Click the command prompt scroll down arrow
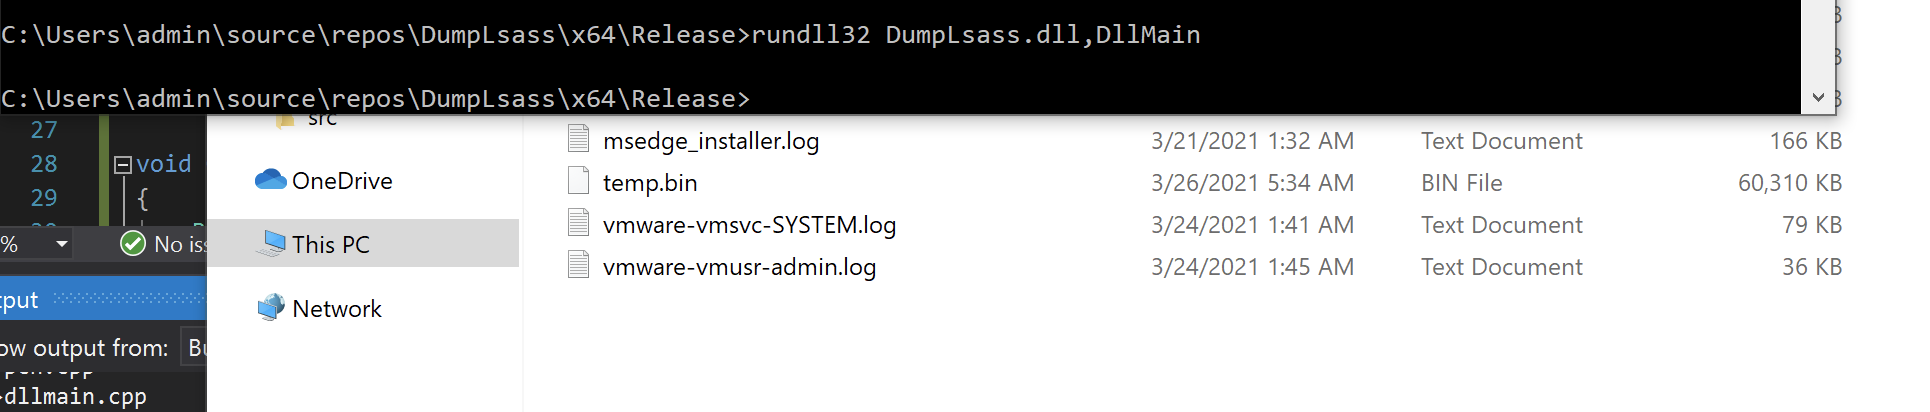The width and height of the screenshot is (1930, 412). click(1818, 98)
